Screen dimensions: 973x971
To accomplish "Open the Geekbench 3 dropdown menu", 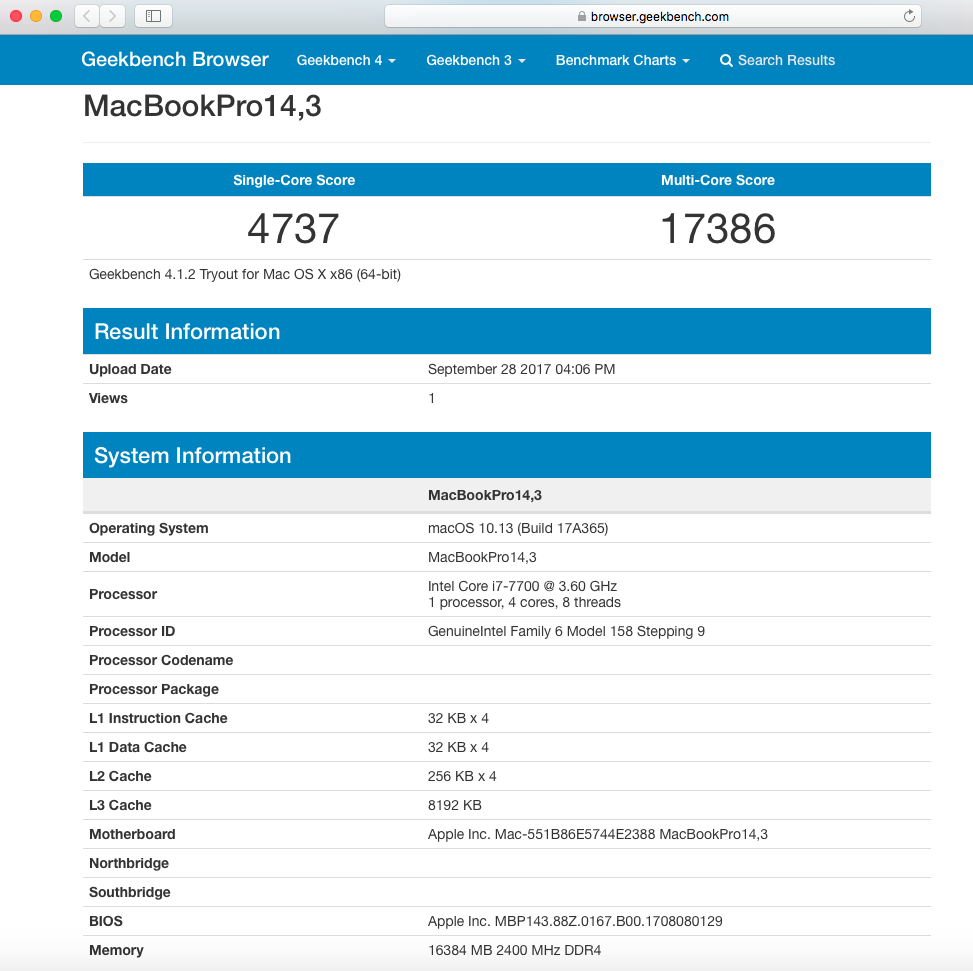I will coord(475,60).
